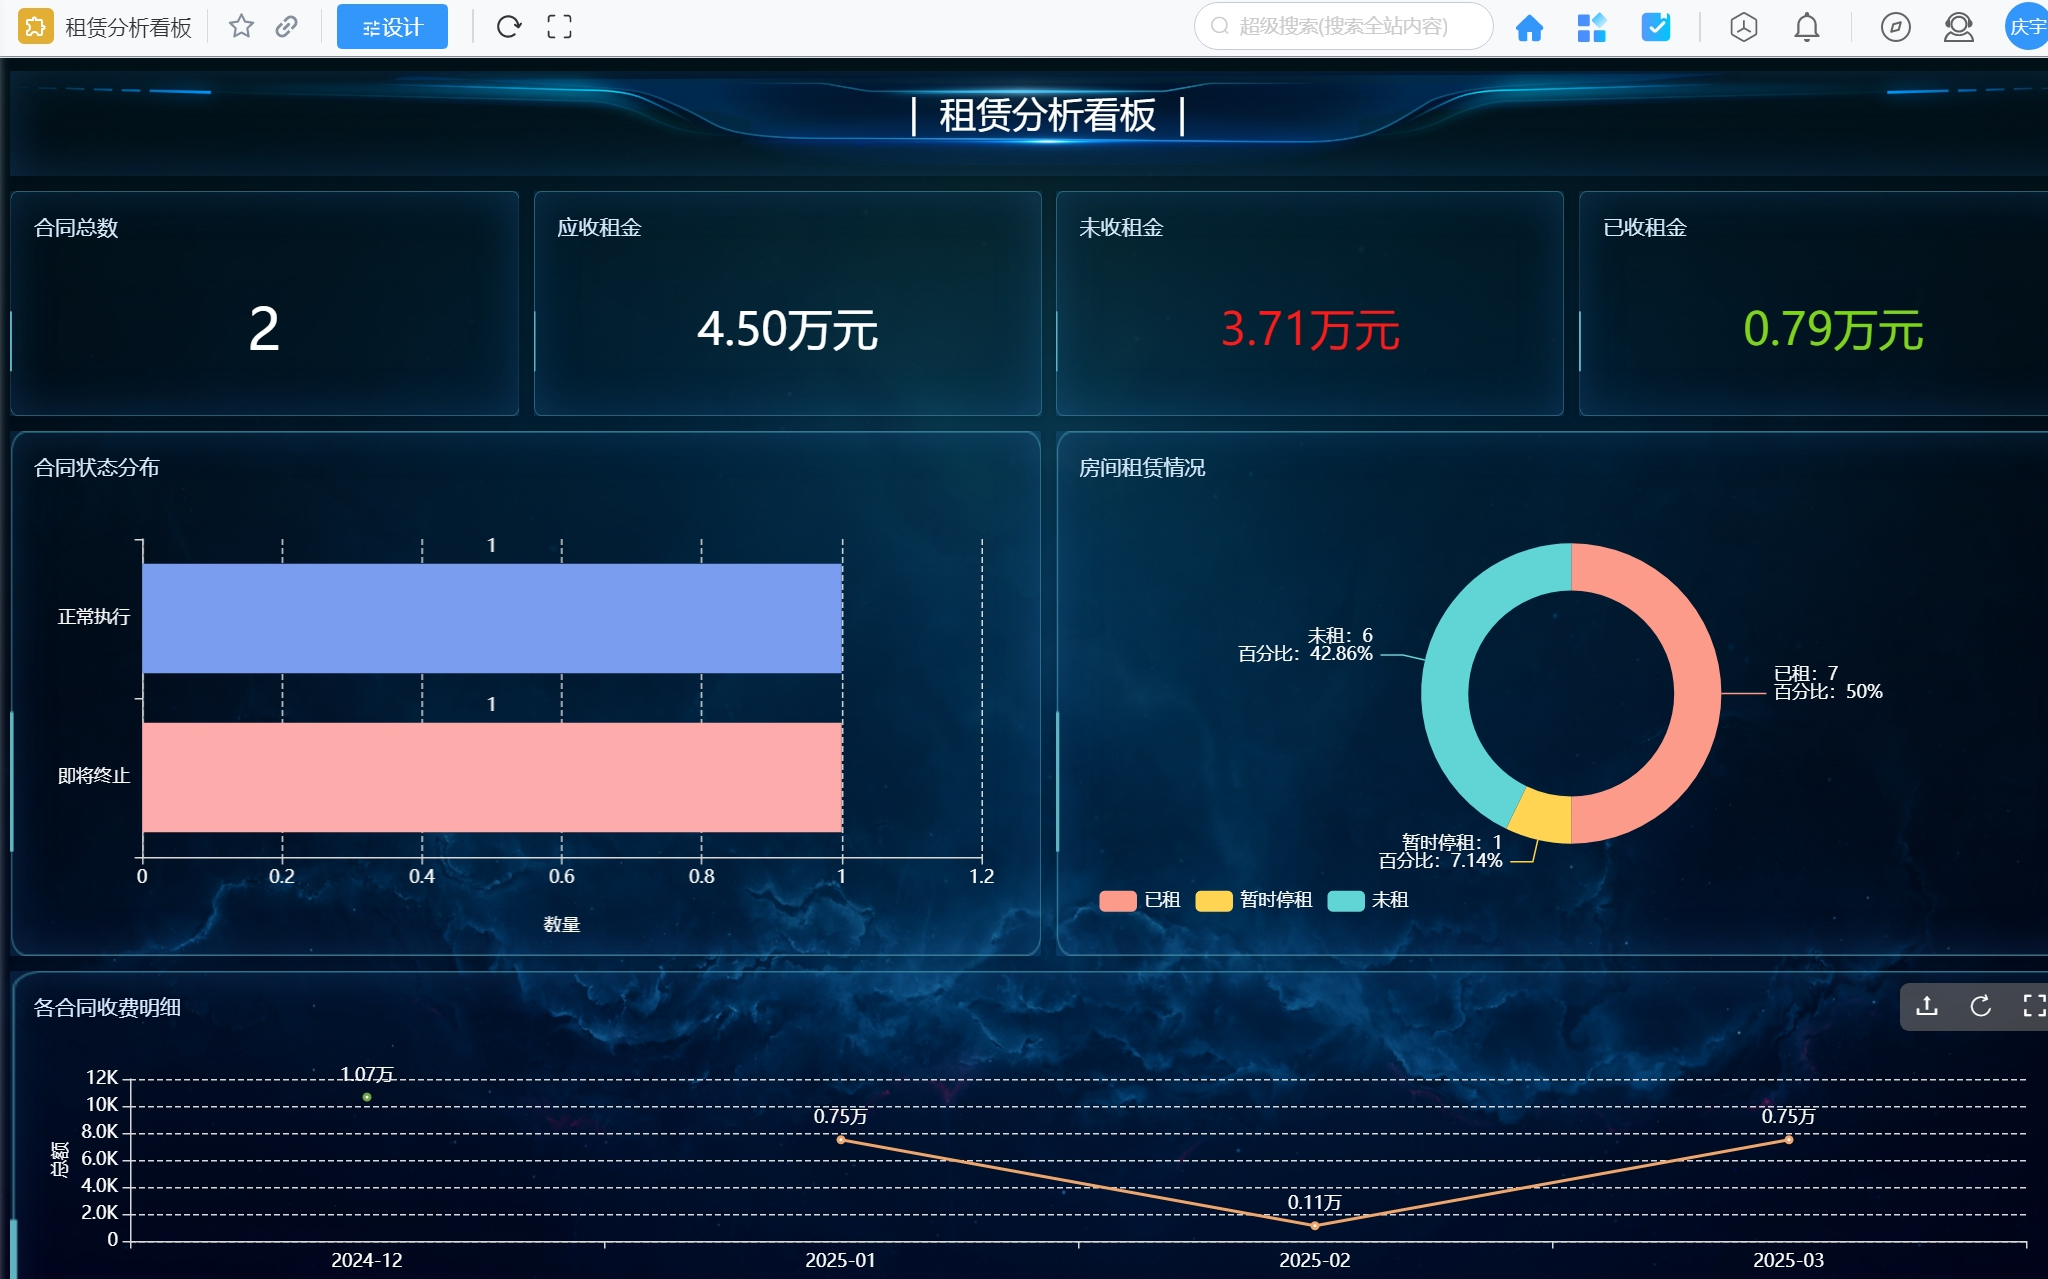
Task: Copy link via chain icon
Action: tap(287, 27)
